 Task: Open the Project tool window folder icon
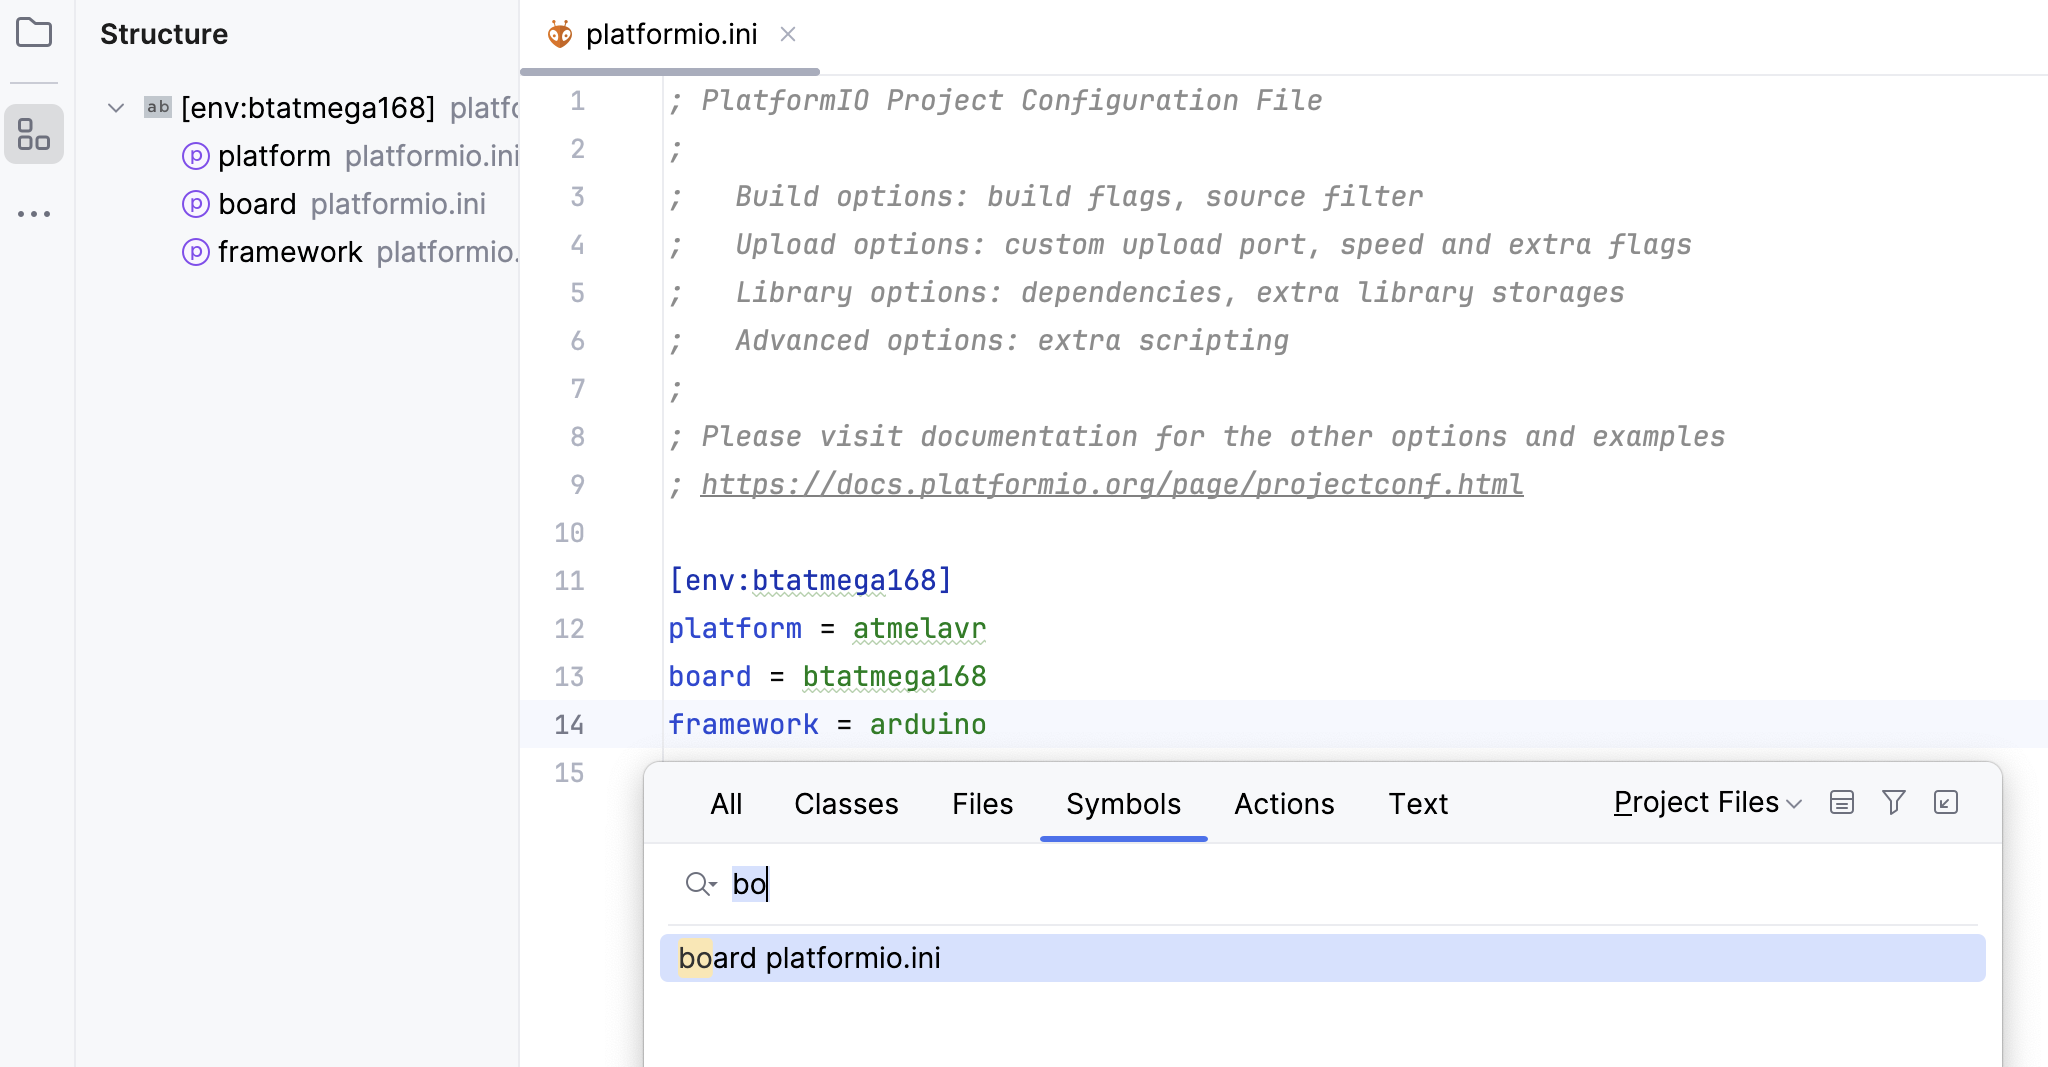[34, 33]
